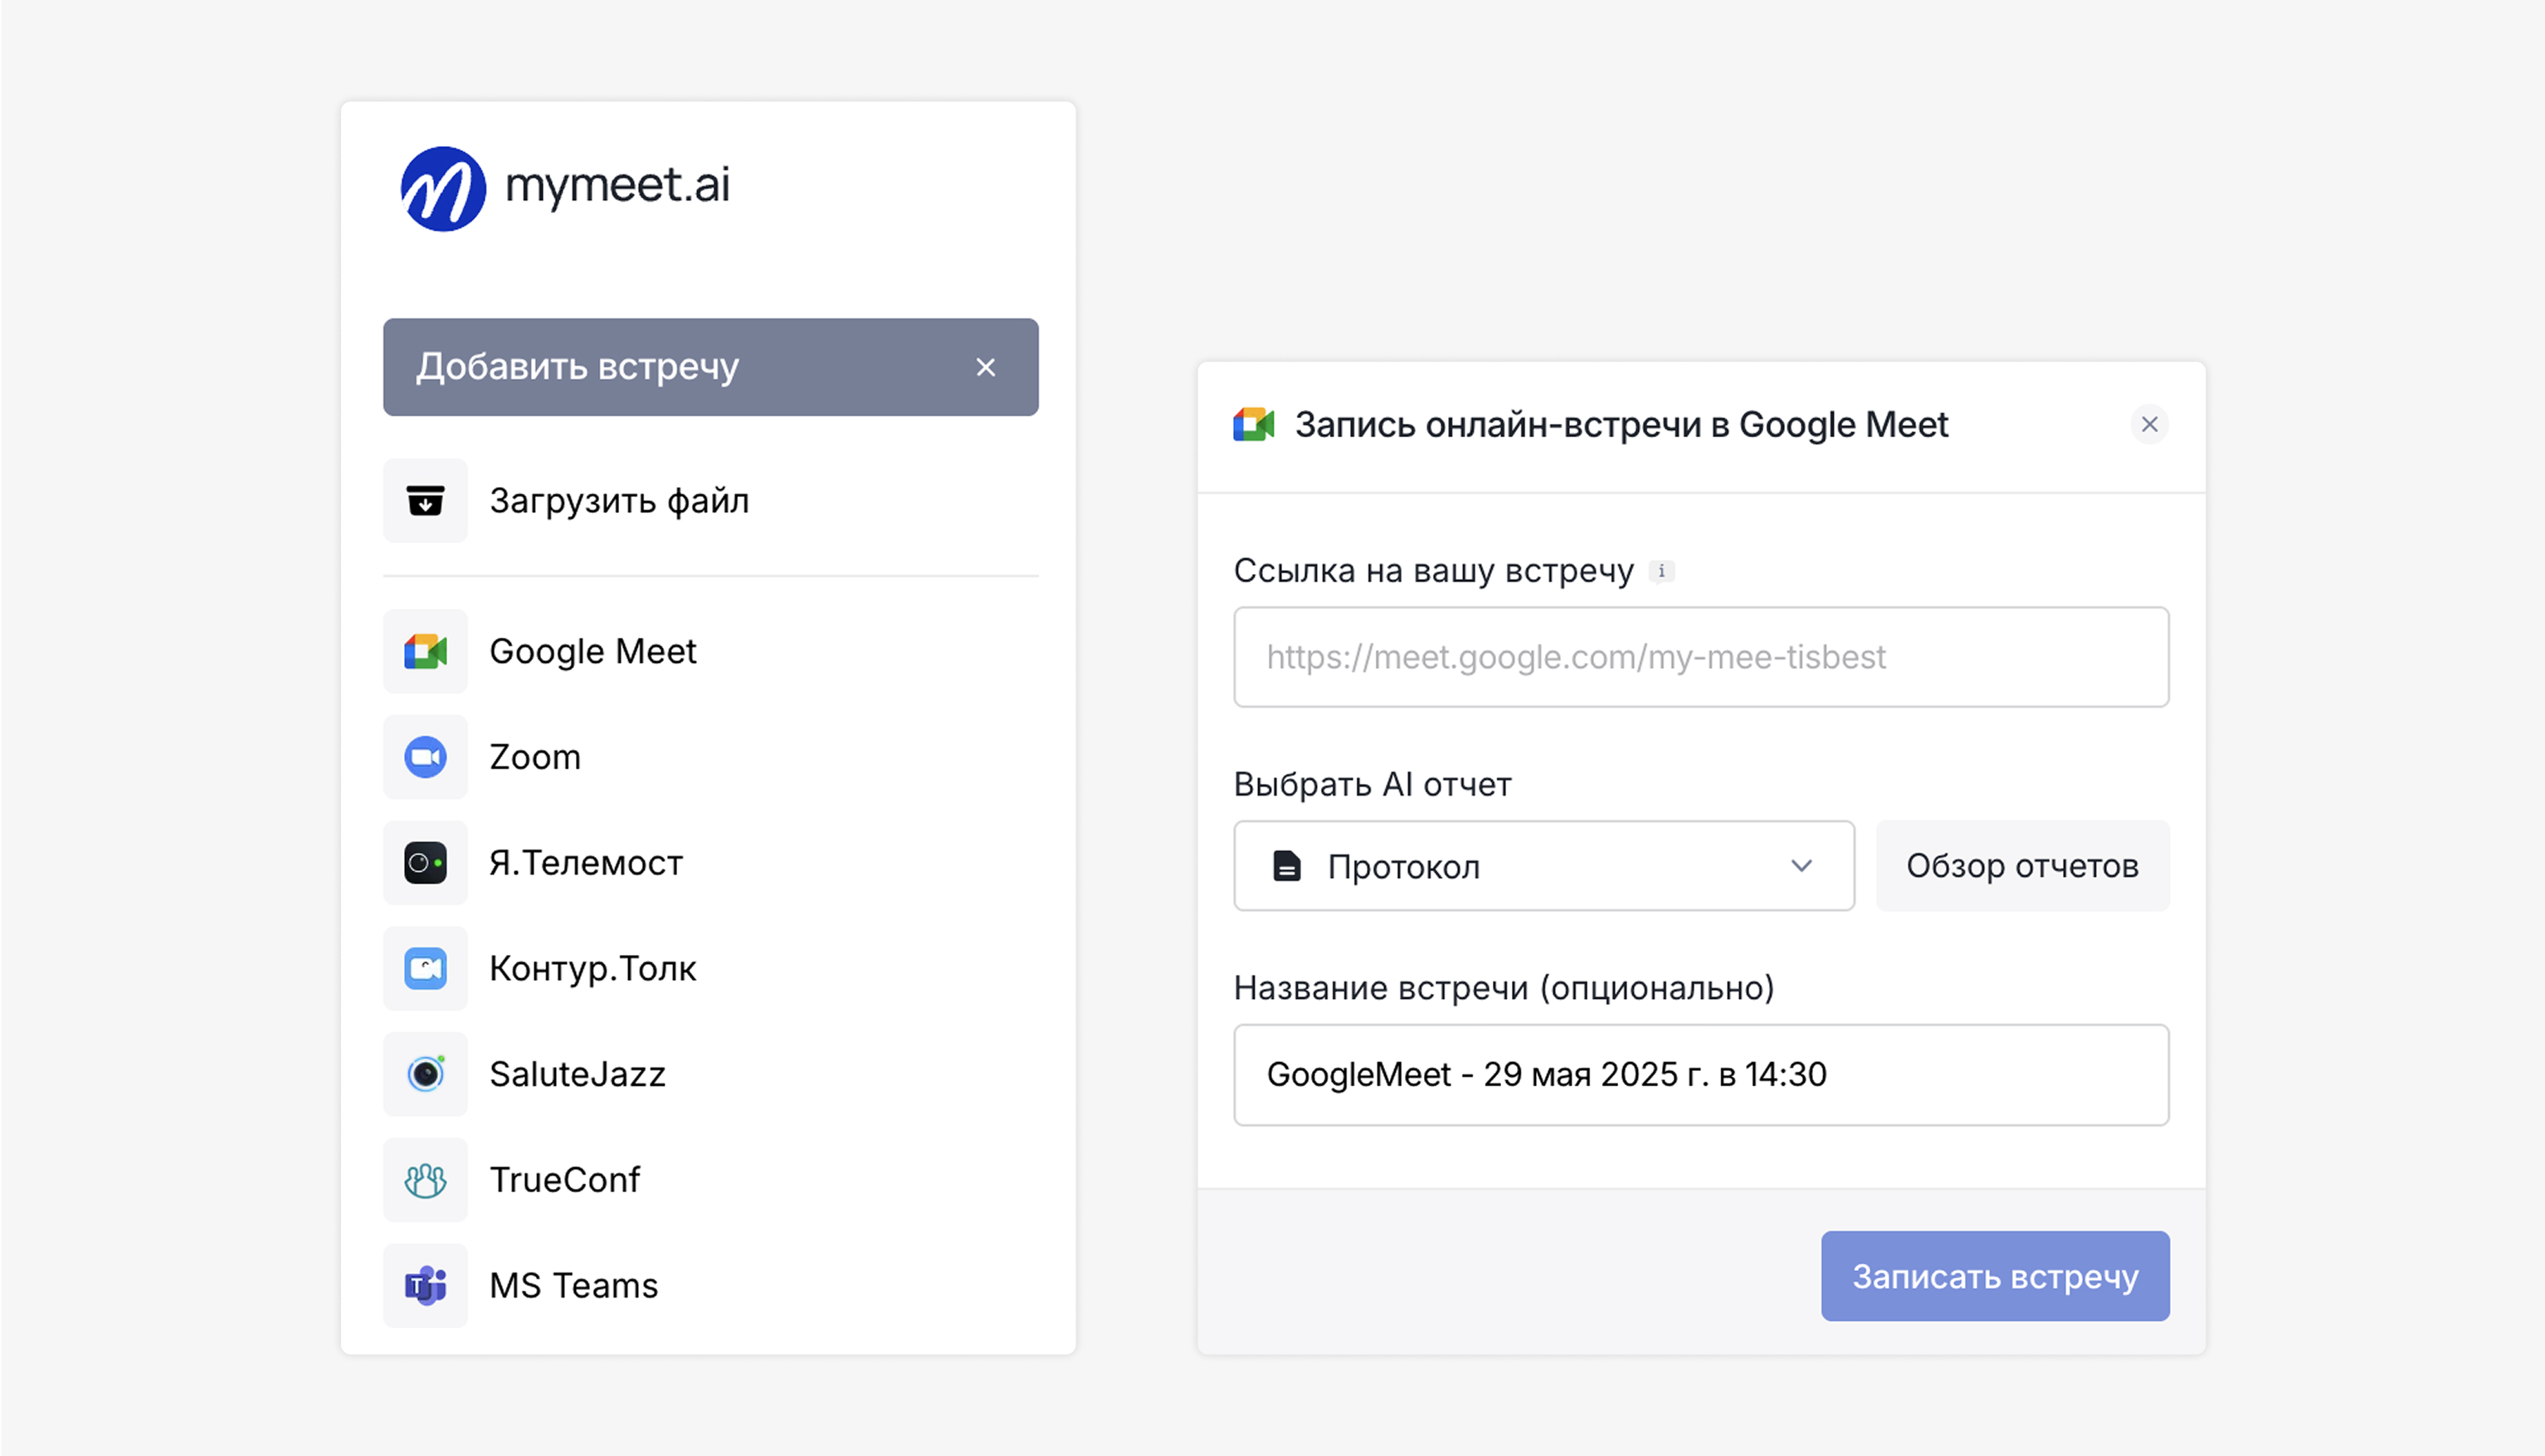Close the Google Meet recording dialog
The height and width of the screenshot is (1456, 2545).
tap(2149, 425)
